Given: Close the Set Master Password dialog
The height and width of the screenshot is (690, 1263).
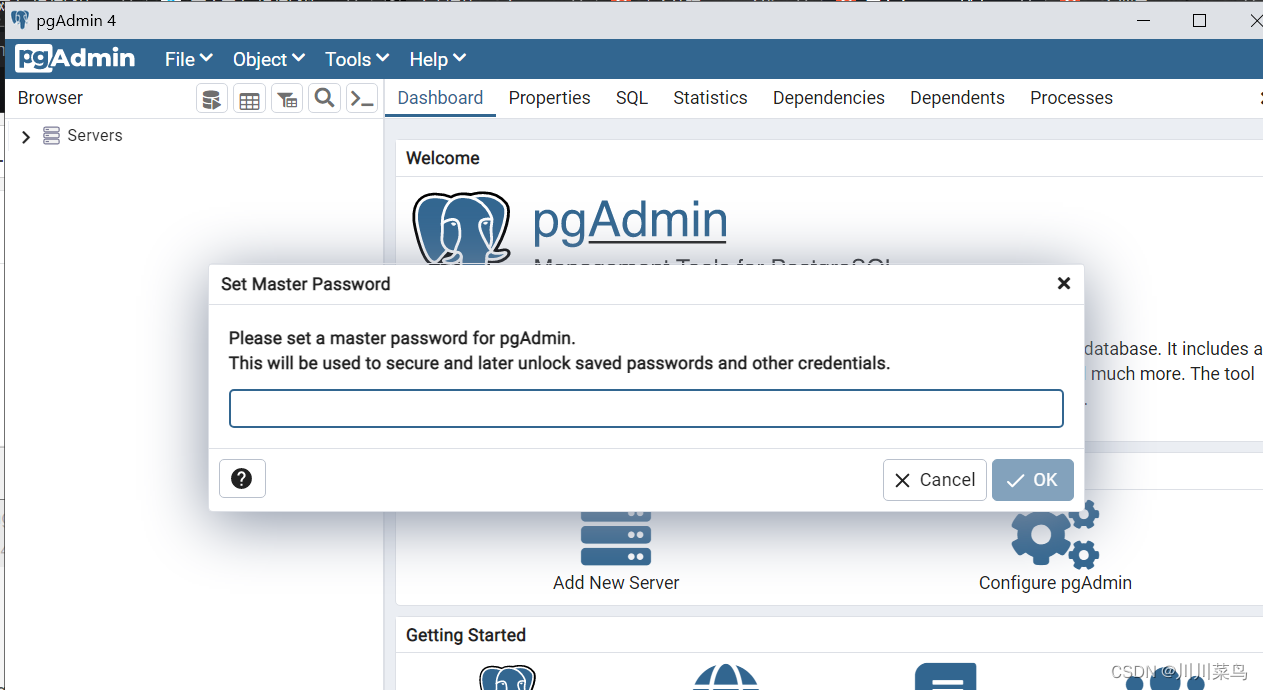Looking at the screenshot, I should (x=1064, y=284).
